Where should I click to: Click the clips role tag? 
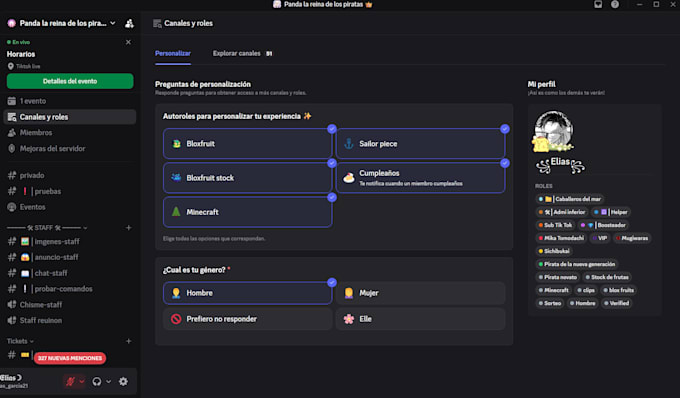585,290
